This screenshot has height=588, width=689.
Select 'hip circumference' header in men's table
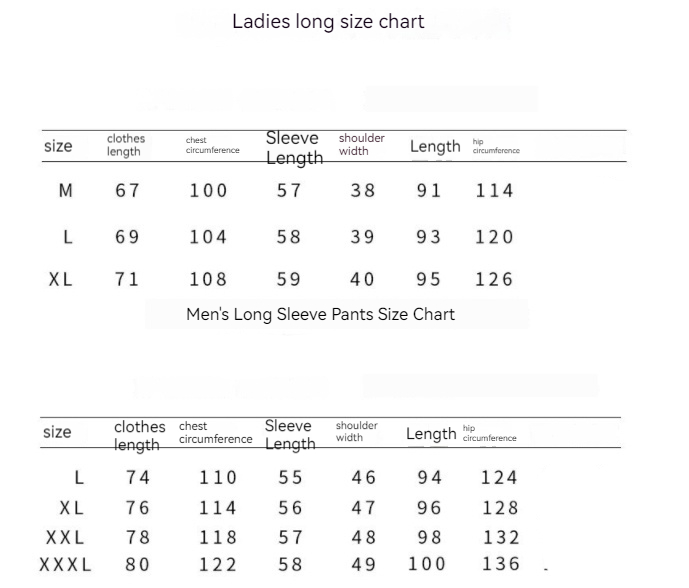click(489, 433)
